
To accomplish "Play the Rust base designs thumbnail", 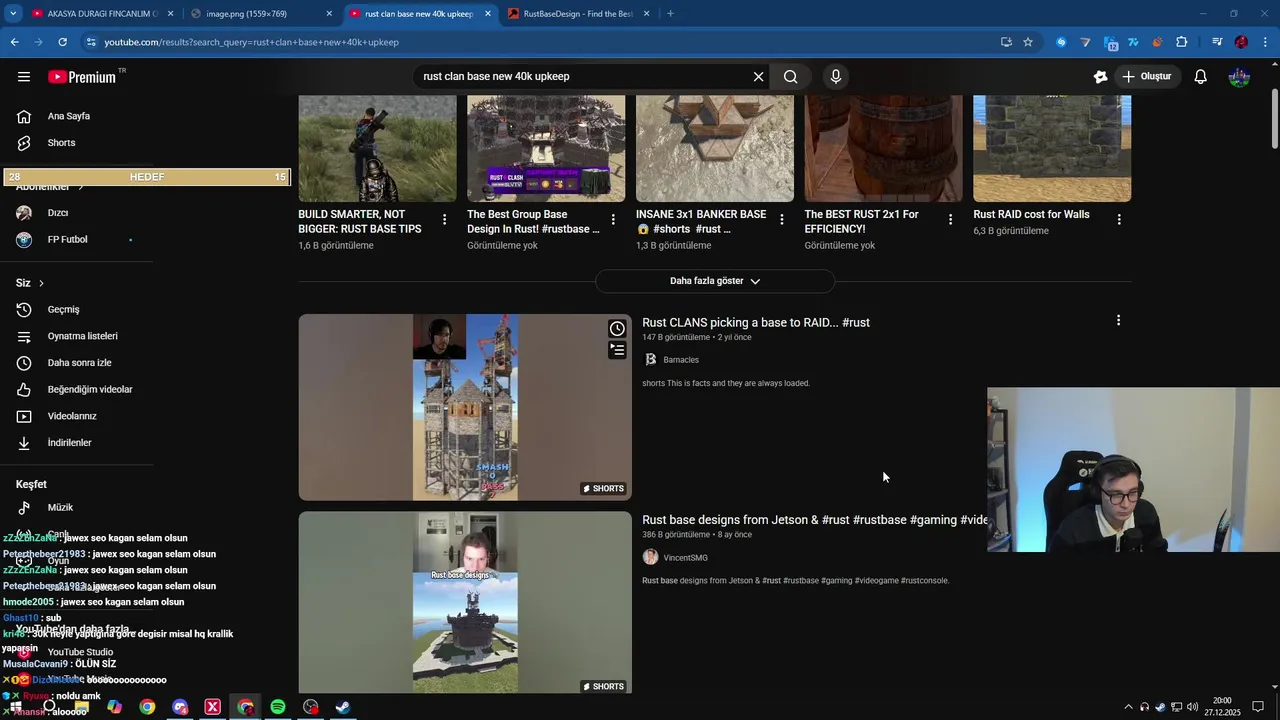I will (465, 602).
